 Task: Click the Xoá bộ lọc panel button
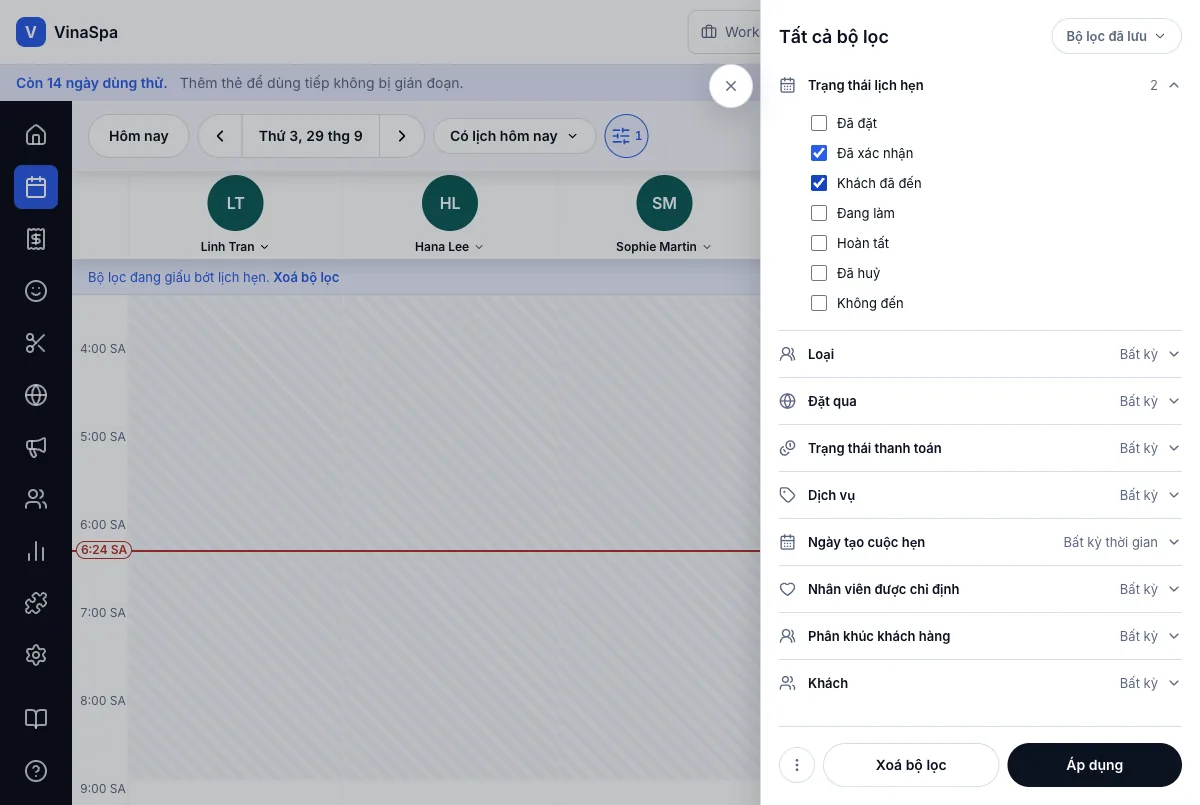(911, 765)
